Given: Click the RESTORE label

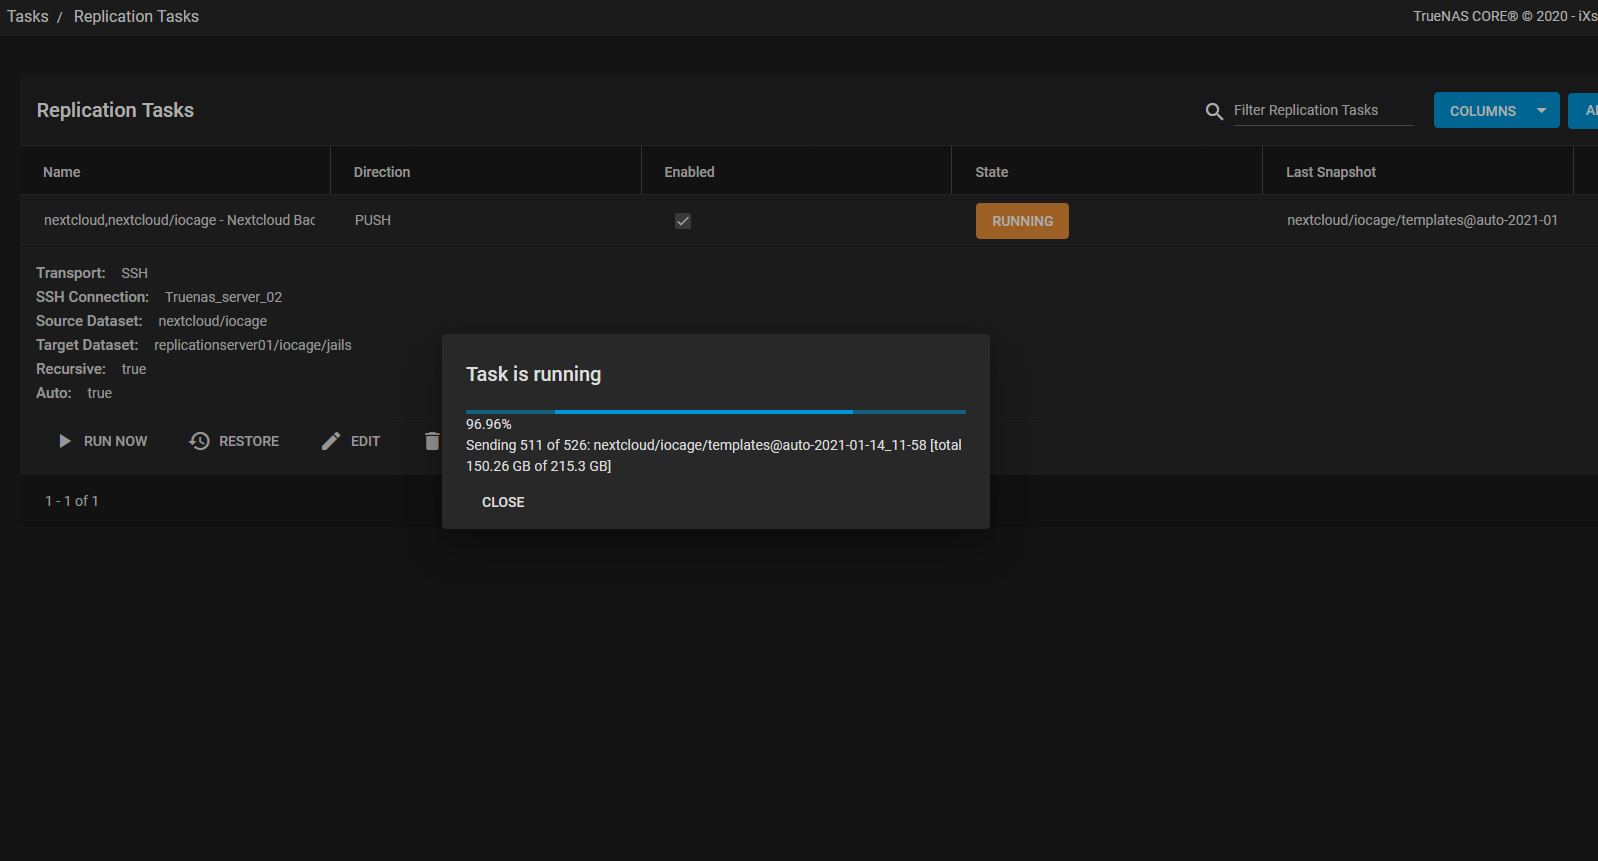Looking at the screenshot, I should point(249,441).
